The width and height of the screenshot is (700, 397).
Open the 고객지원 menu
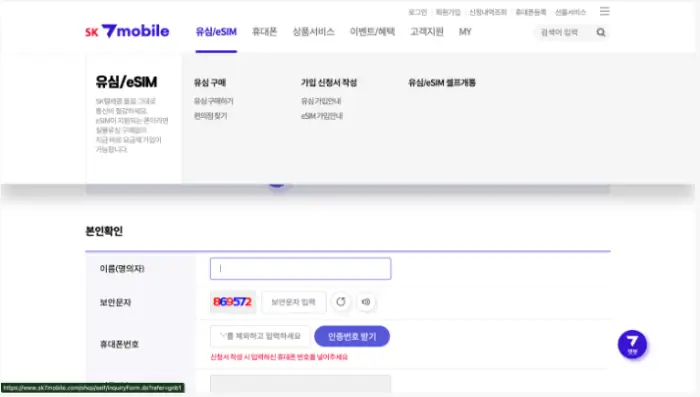click(427, 32)
